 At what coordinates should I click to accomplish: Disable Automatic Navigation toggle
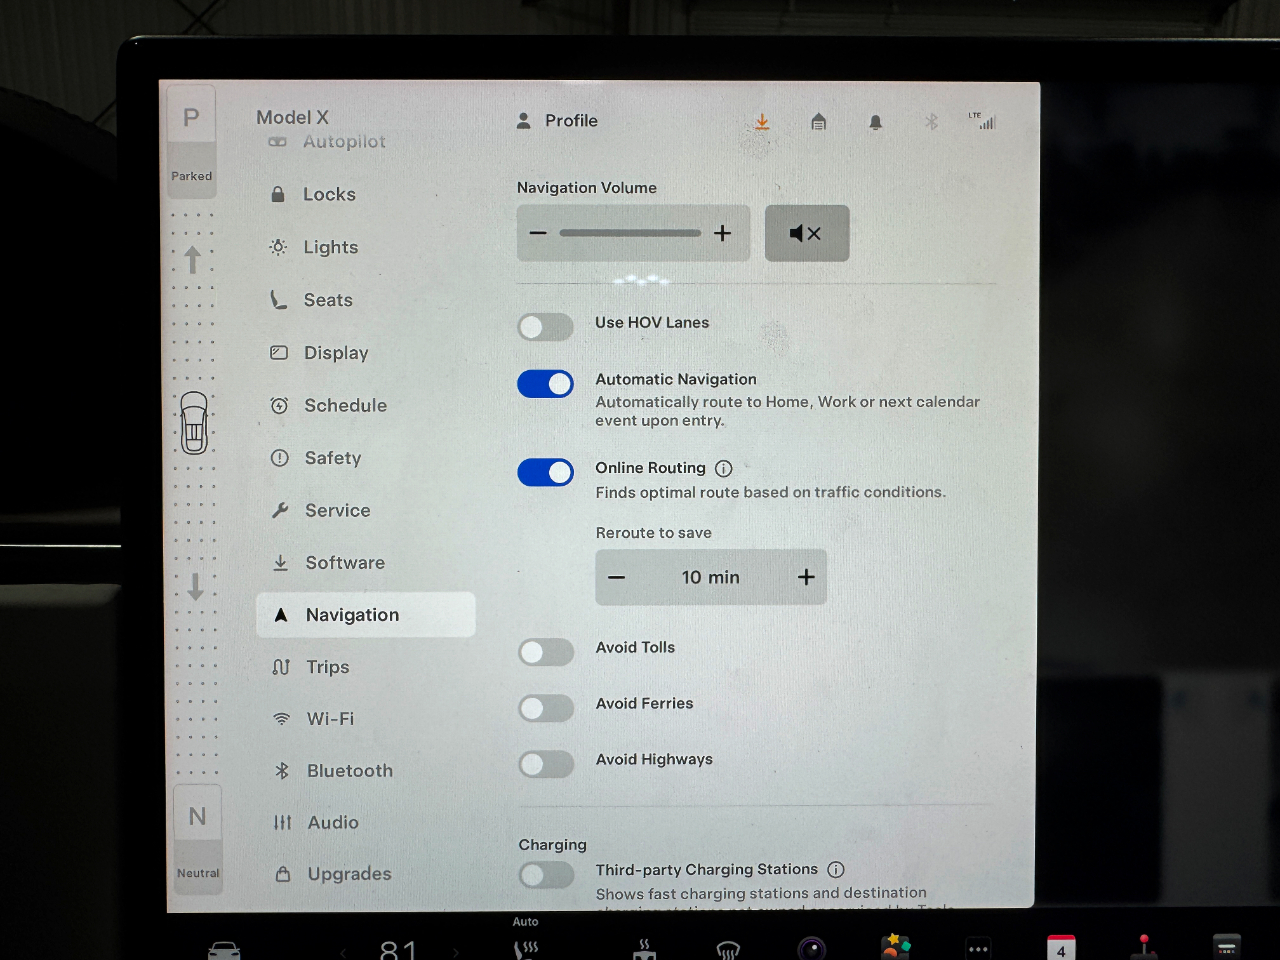pyautogui.click(x=545, y=384)
